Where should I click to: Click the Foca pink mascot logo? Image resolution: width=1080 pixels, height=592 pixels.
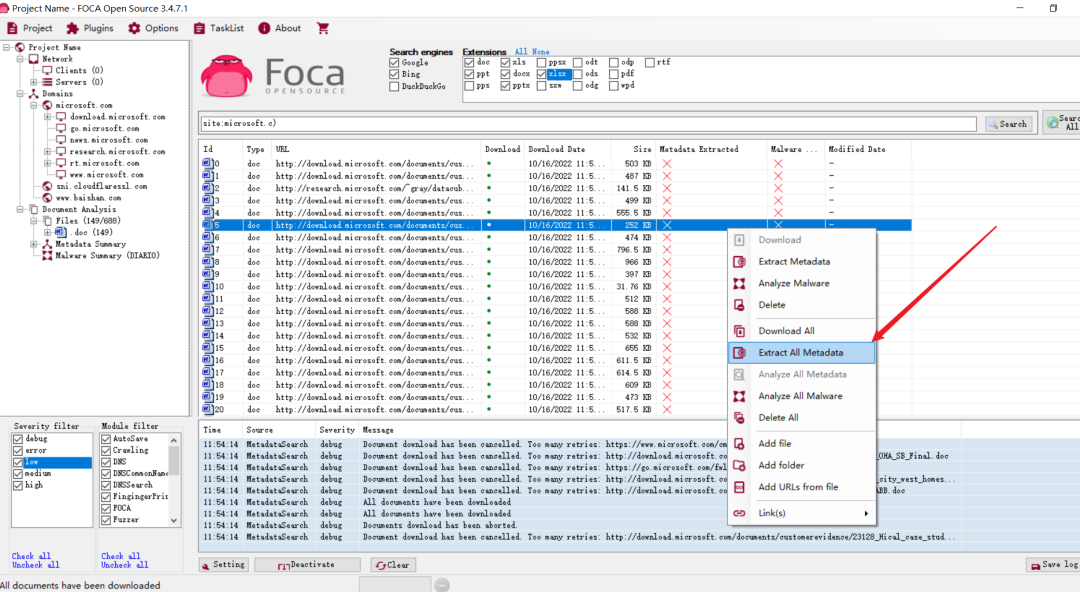pyautogui.click(x=226, y=76)
